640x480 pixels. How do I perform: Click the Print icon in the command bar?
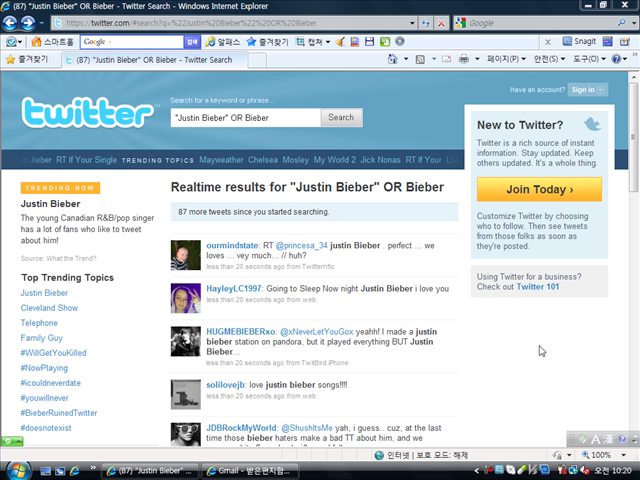(x=464, y=59)
